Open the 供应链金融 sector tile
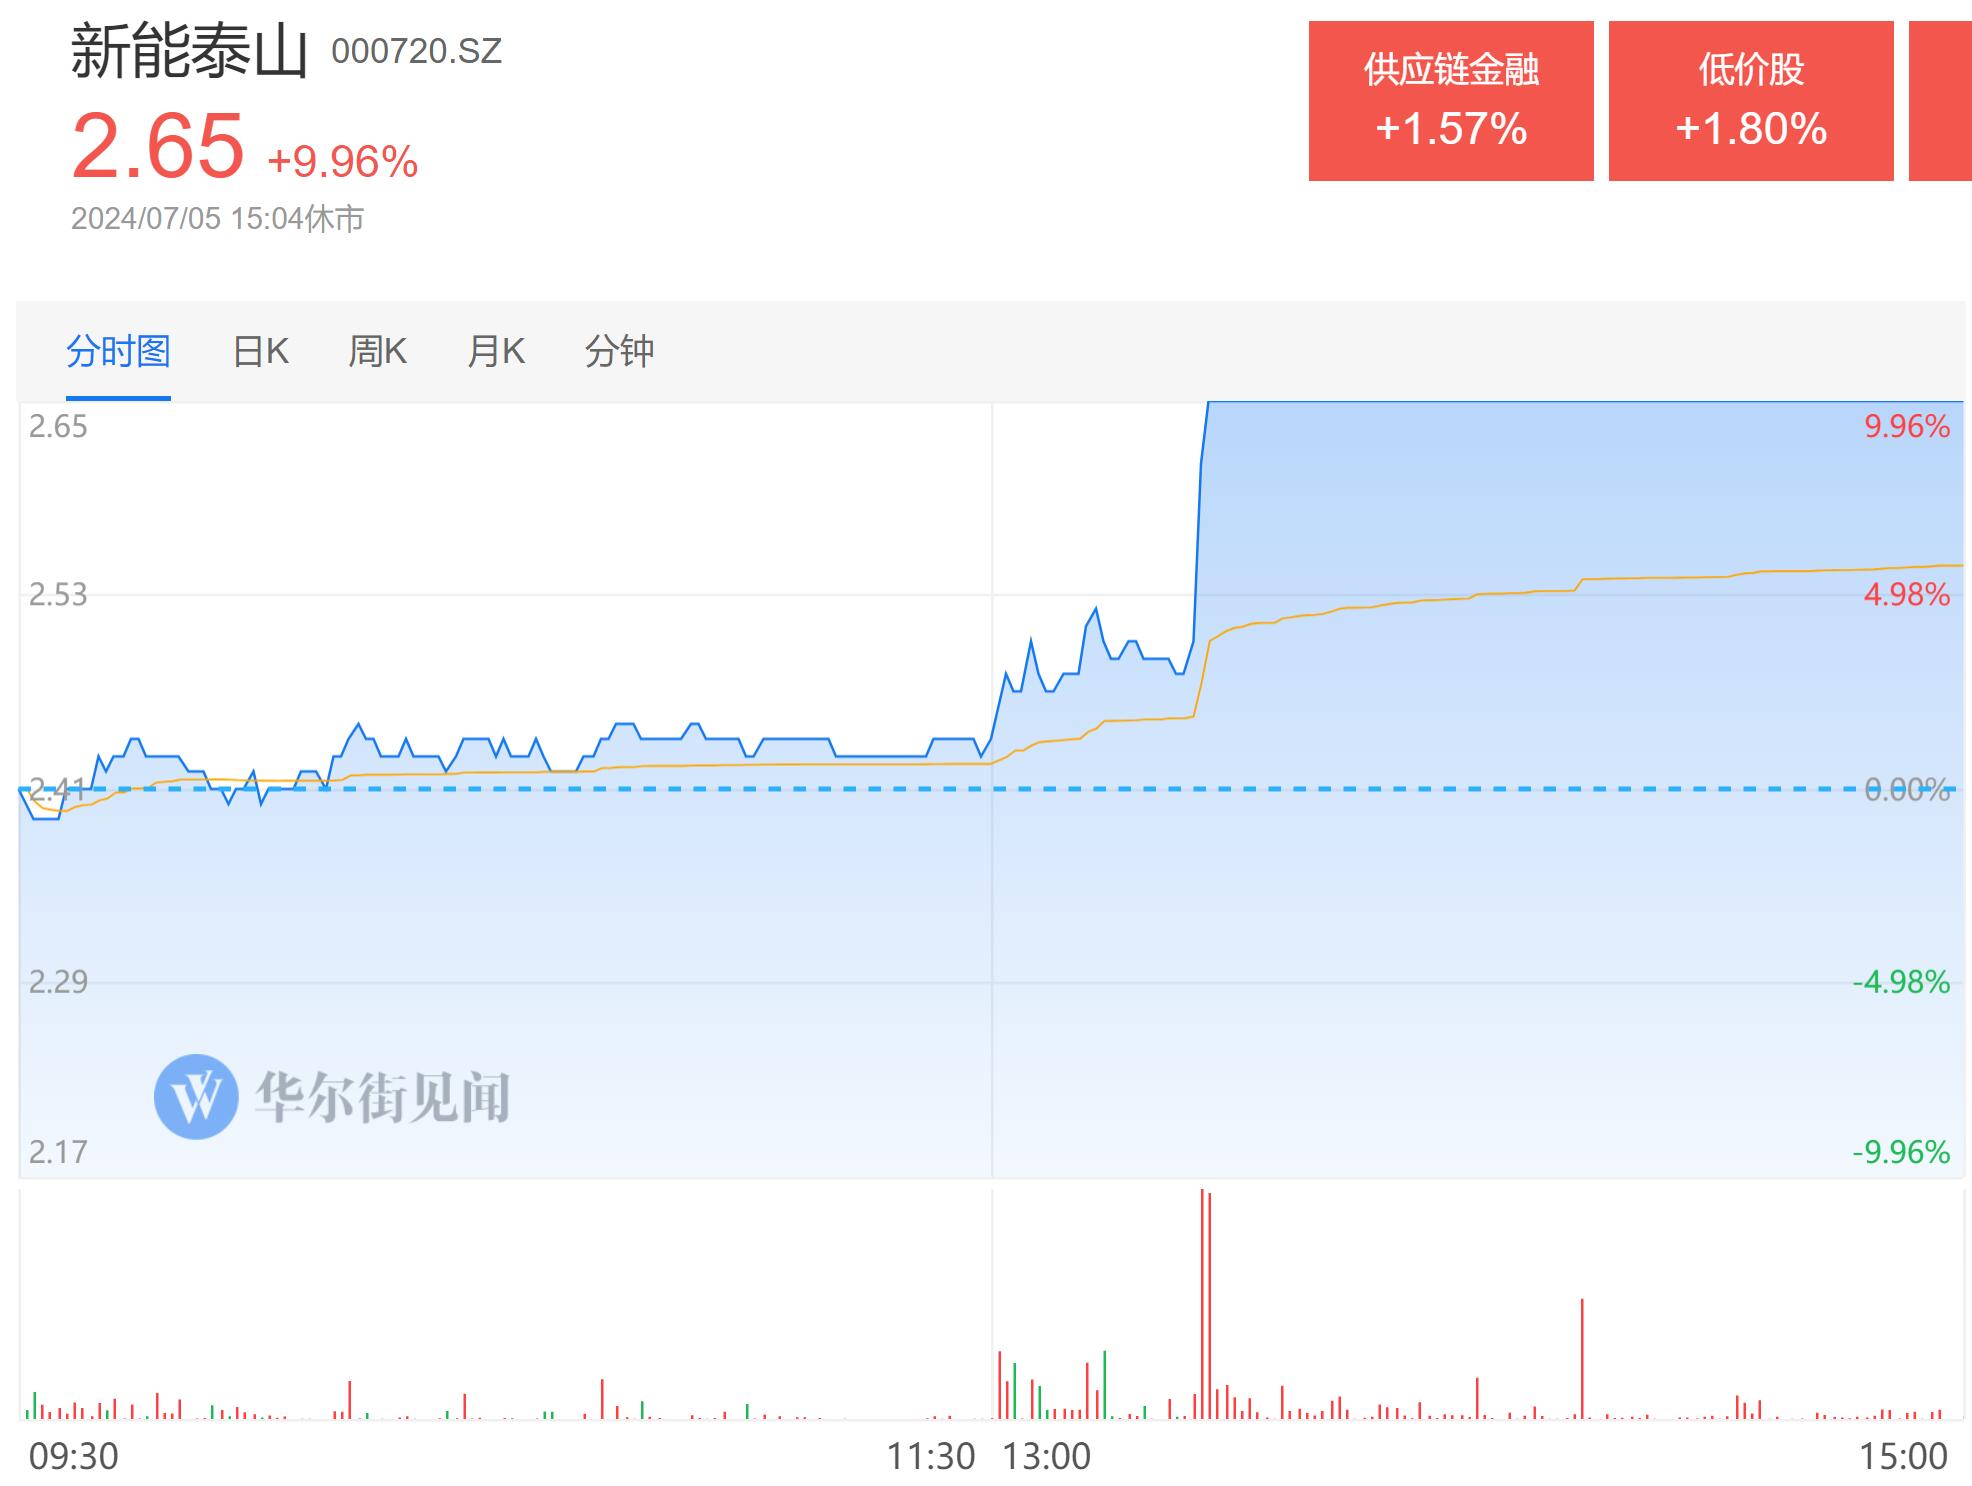 pyautogui.click(x=1451, y=101)
